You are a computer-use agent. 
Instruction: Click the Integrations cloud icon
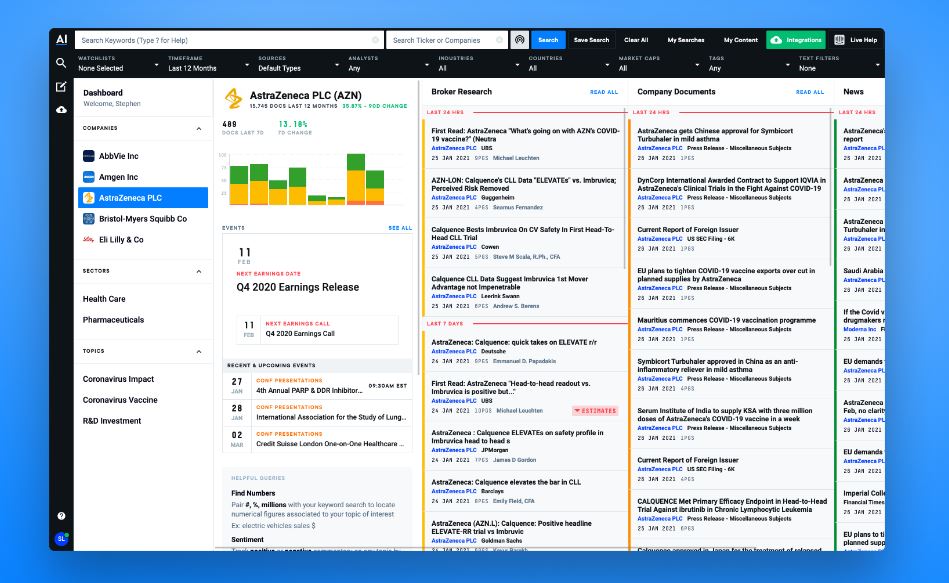point(776,40)
